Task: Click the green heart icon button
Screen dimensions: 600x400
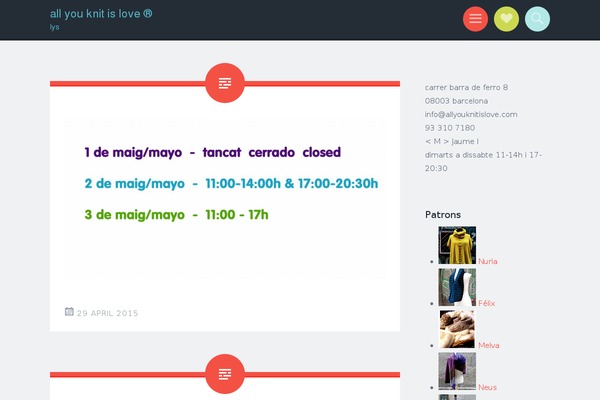Action: pos(506,19)
